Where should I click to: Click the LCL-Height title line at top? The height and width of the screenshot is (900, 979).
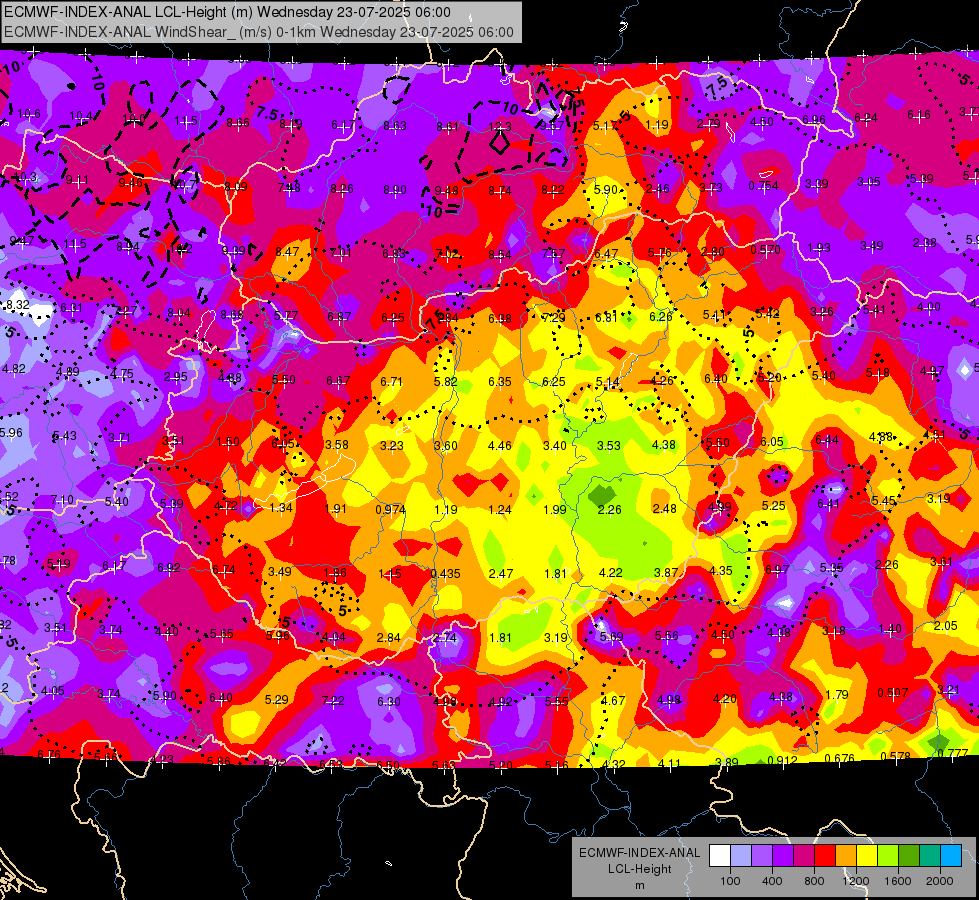click(227, 12)
